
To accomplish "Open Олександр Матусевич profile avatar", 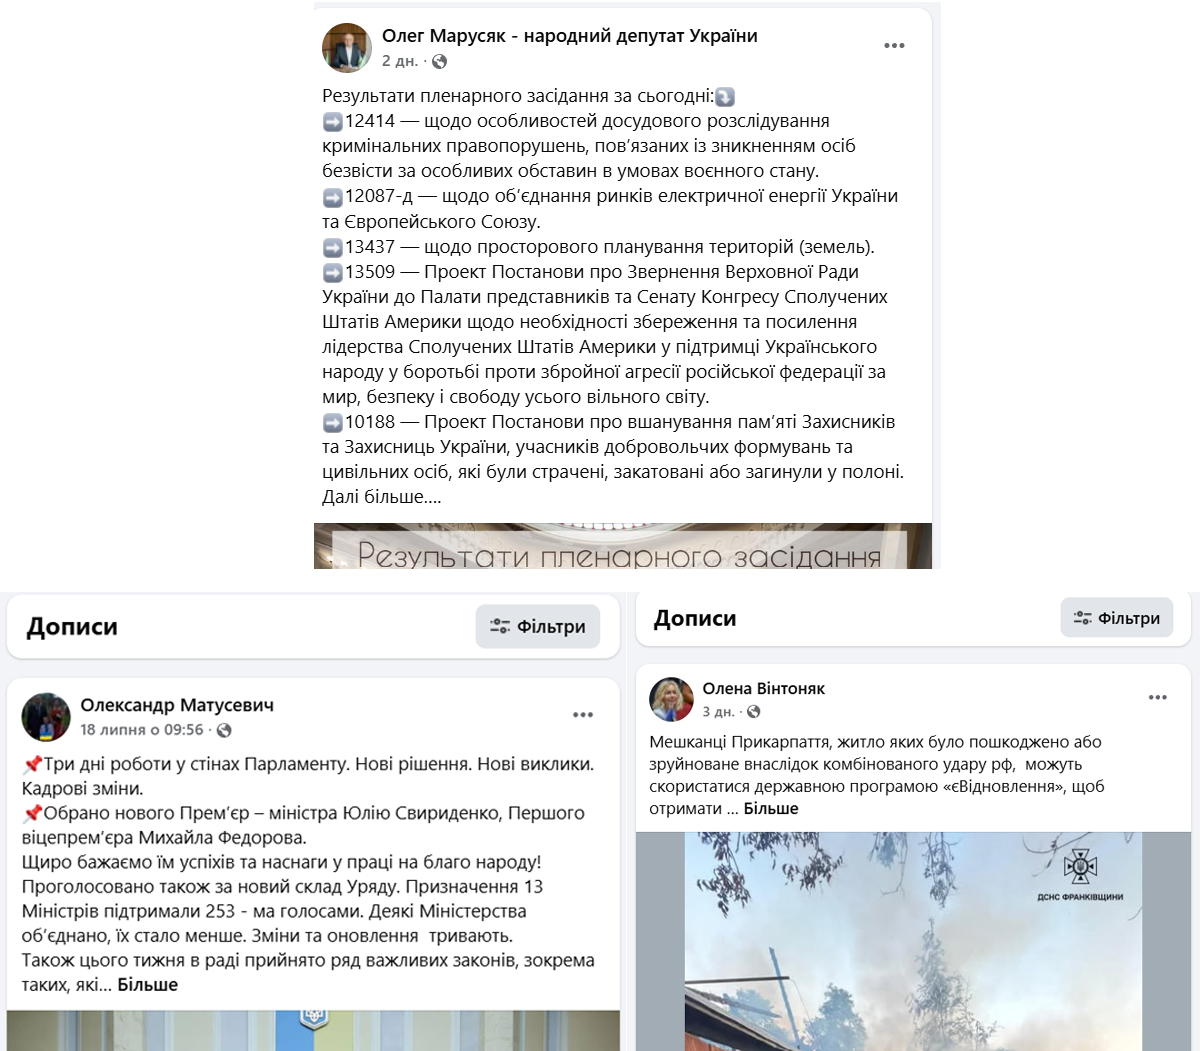I will pos(46,717).
